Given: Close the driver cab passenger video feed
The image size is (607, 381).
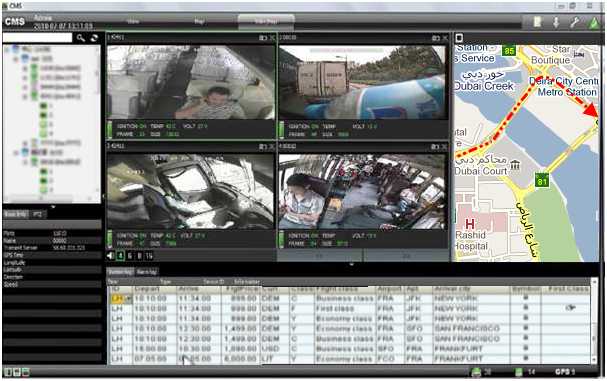Looking at the screenshot, I should [x=273, y=38].
